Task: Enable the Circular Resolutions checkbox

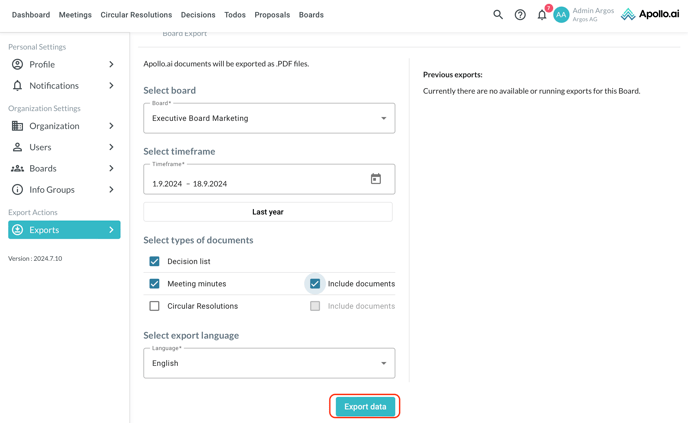Action: tap(154, 306)
